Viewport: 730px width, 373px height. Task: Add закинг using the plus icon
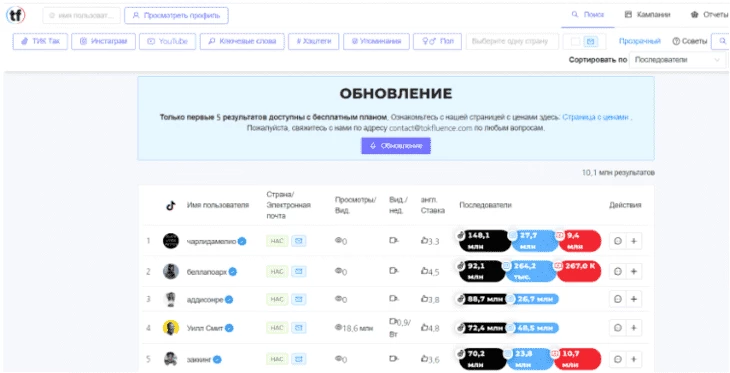[x=634, y=359]
